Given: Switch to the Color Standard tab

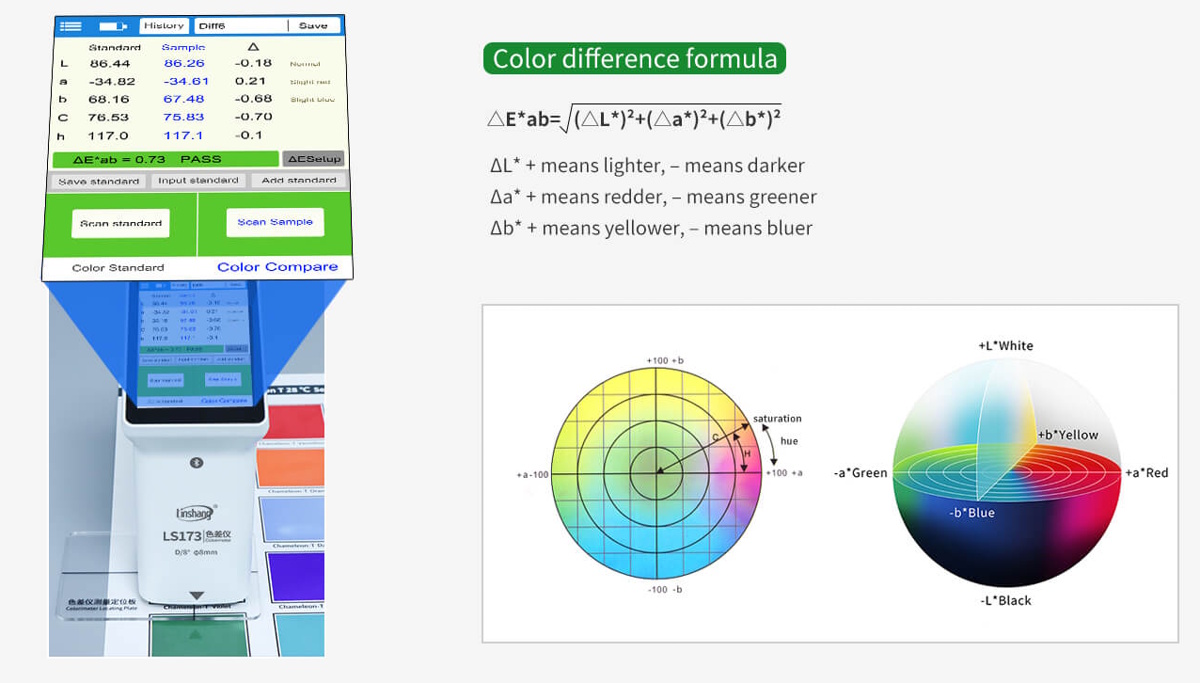Looking at the screenshot, I should pyautogui.click(x=118, y=268).
